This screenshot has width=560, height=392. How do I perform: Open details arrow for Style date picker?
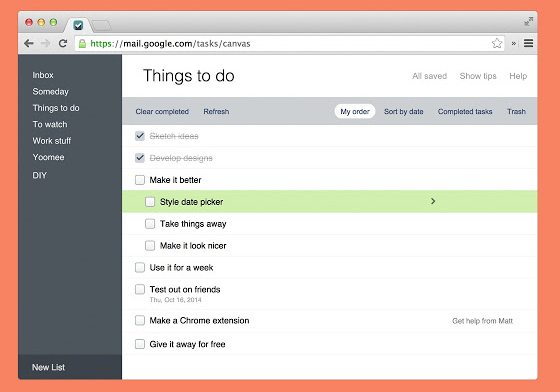pos(433,201)
